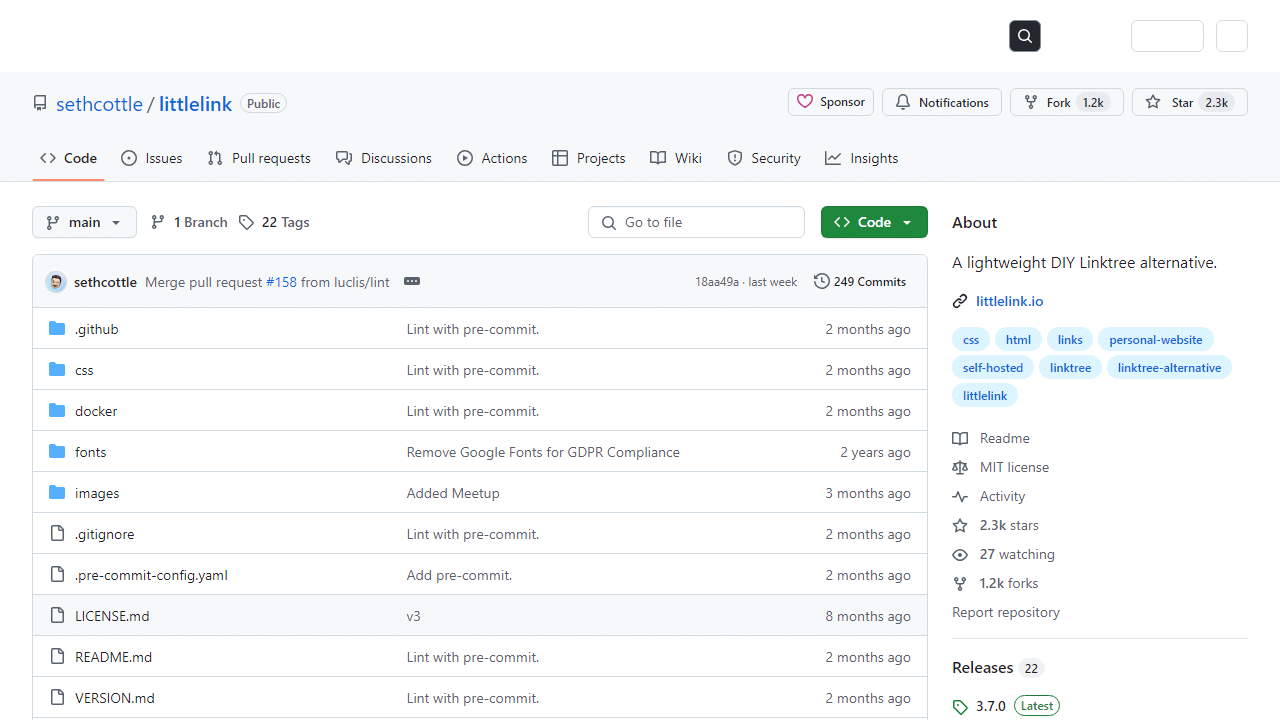
Task: Open the .github folder
Action: pos(97,329)
